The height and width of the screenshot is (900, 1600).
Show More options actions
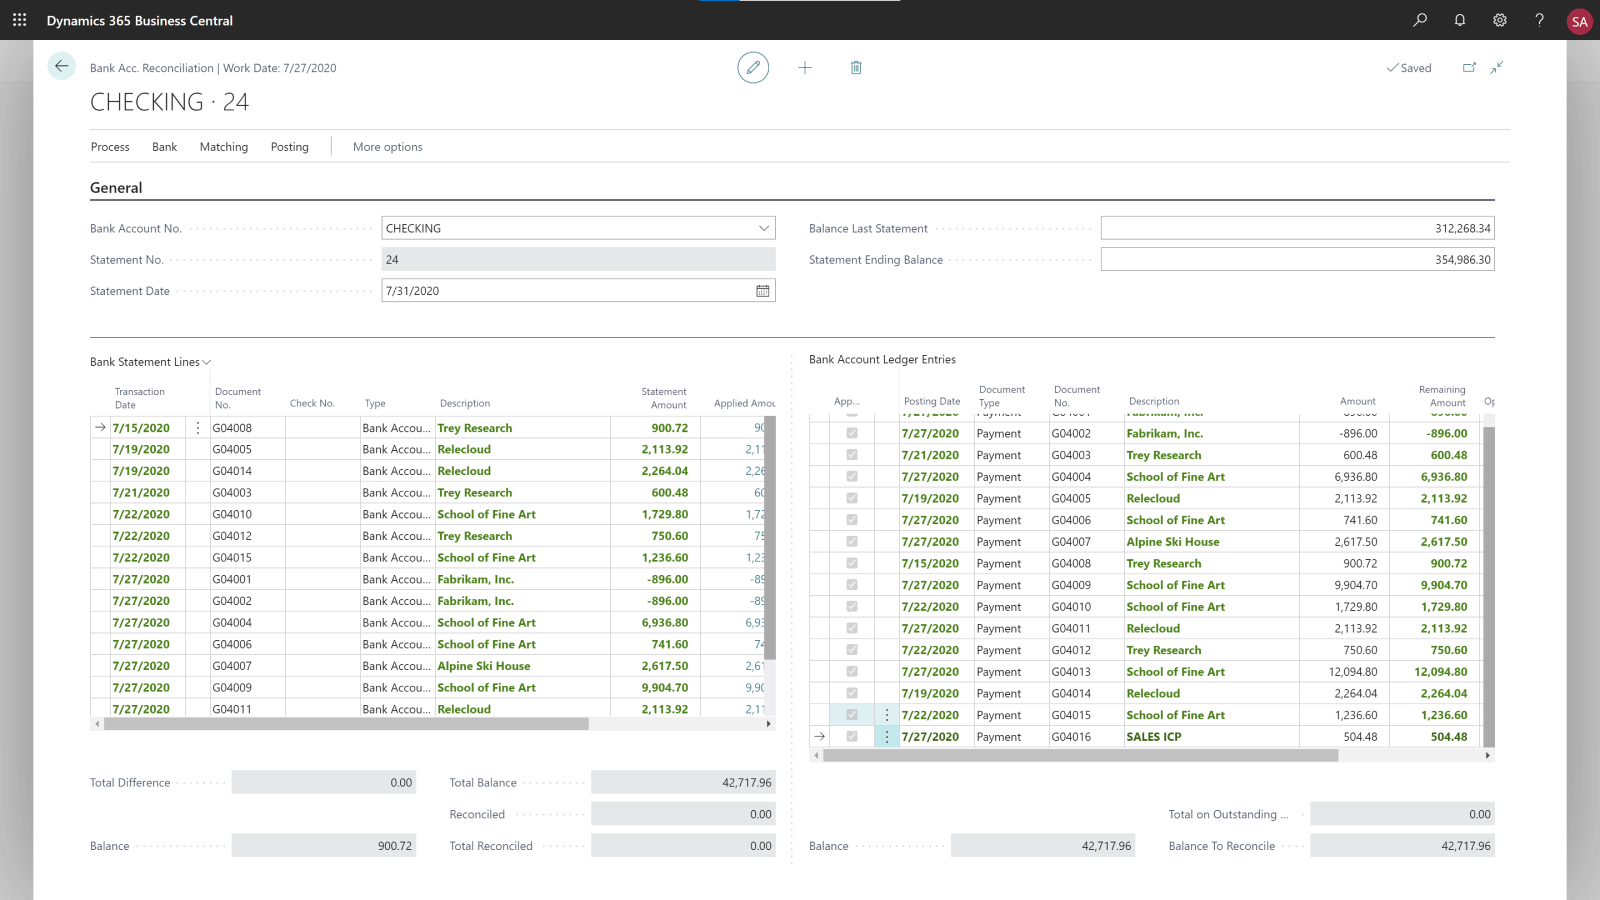click(388, 147)
